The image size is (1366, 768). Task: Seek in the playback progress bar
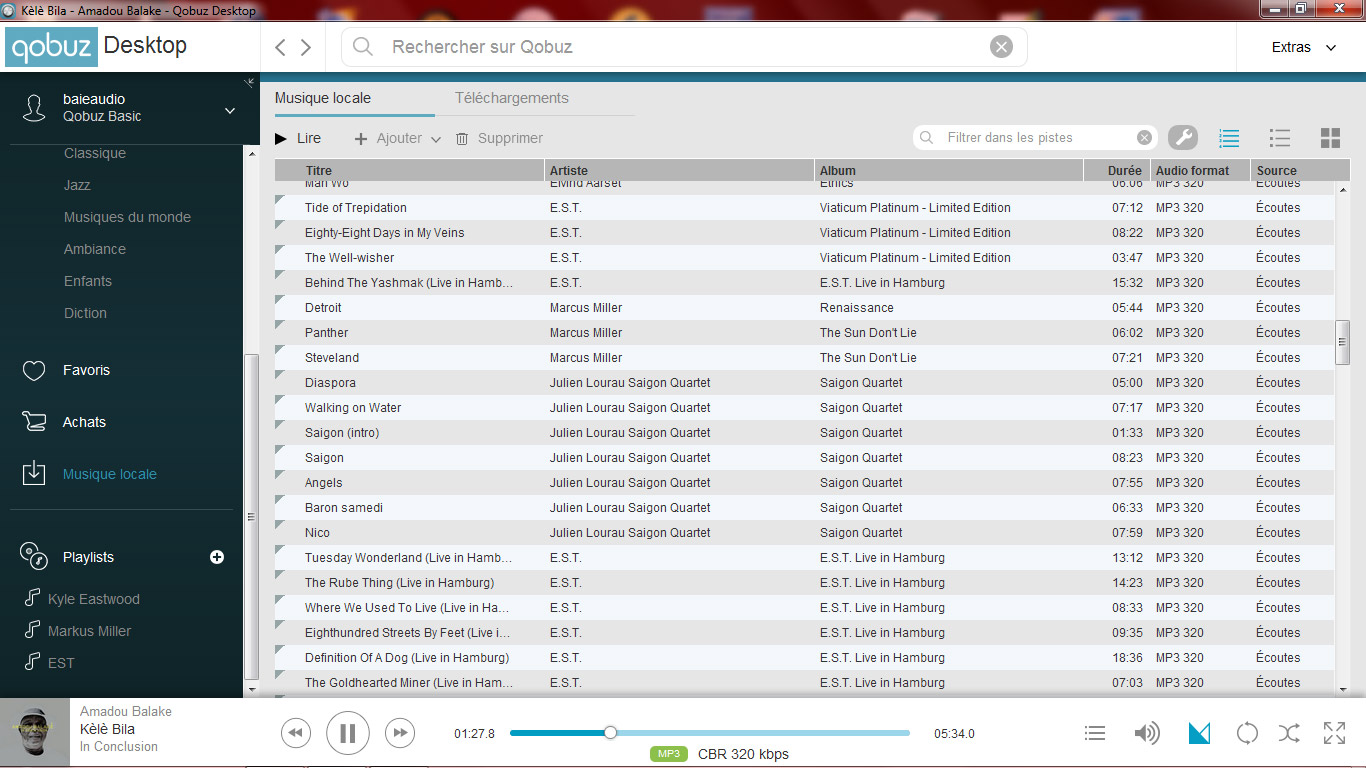click(710, 733)
